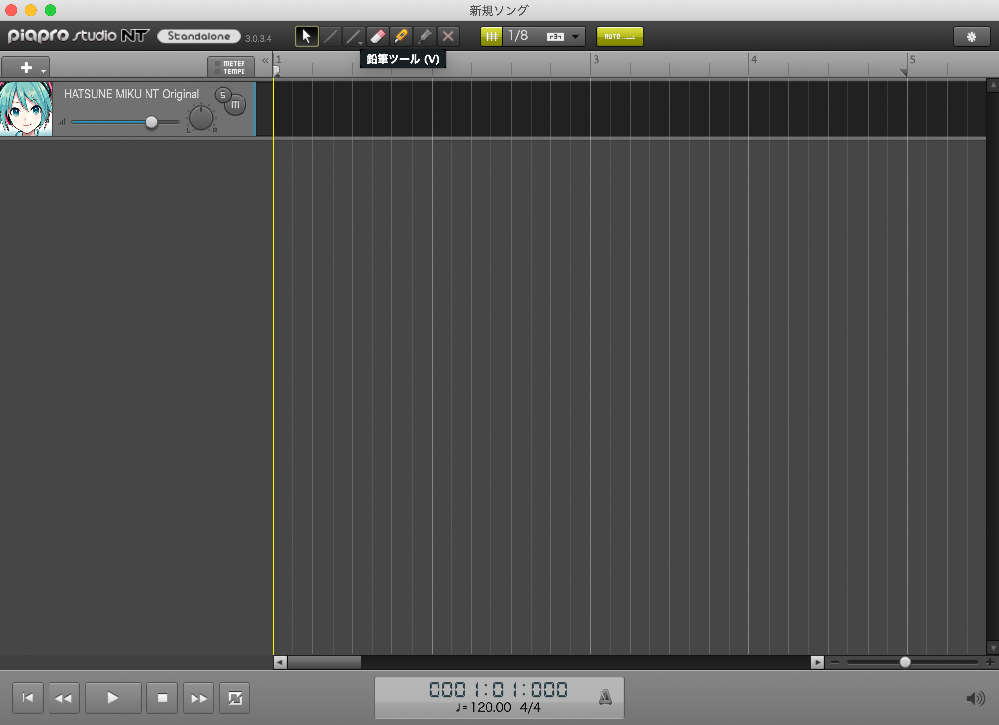Activate the X mute tool
999x725 pixels.
[x=448, y=36]
